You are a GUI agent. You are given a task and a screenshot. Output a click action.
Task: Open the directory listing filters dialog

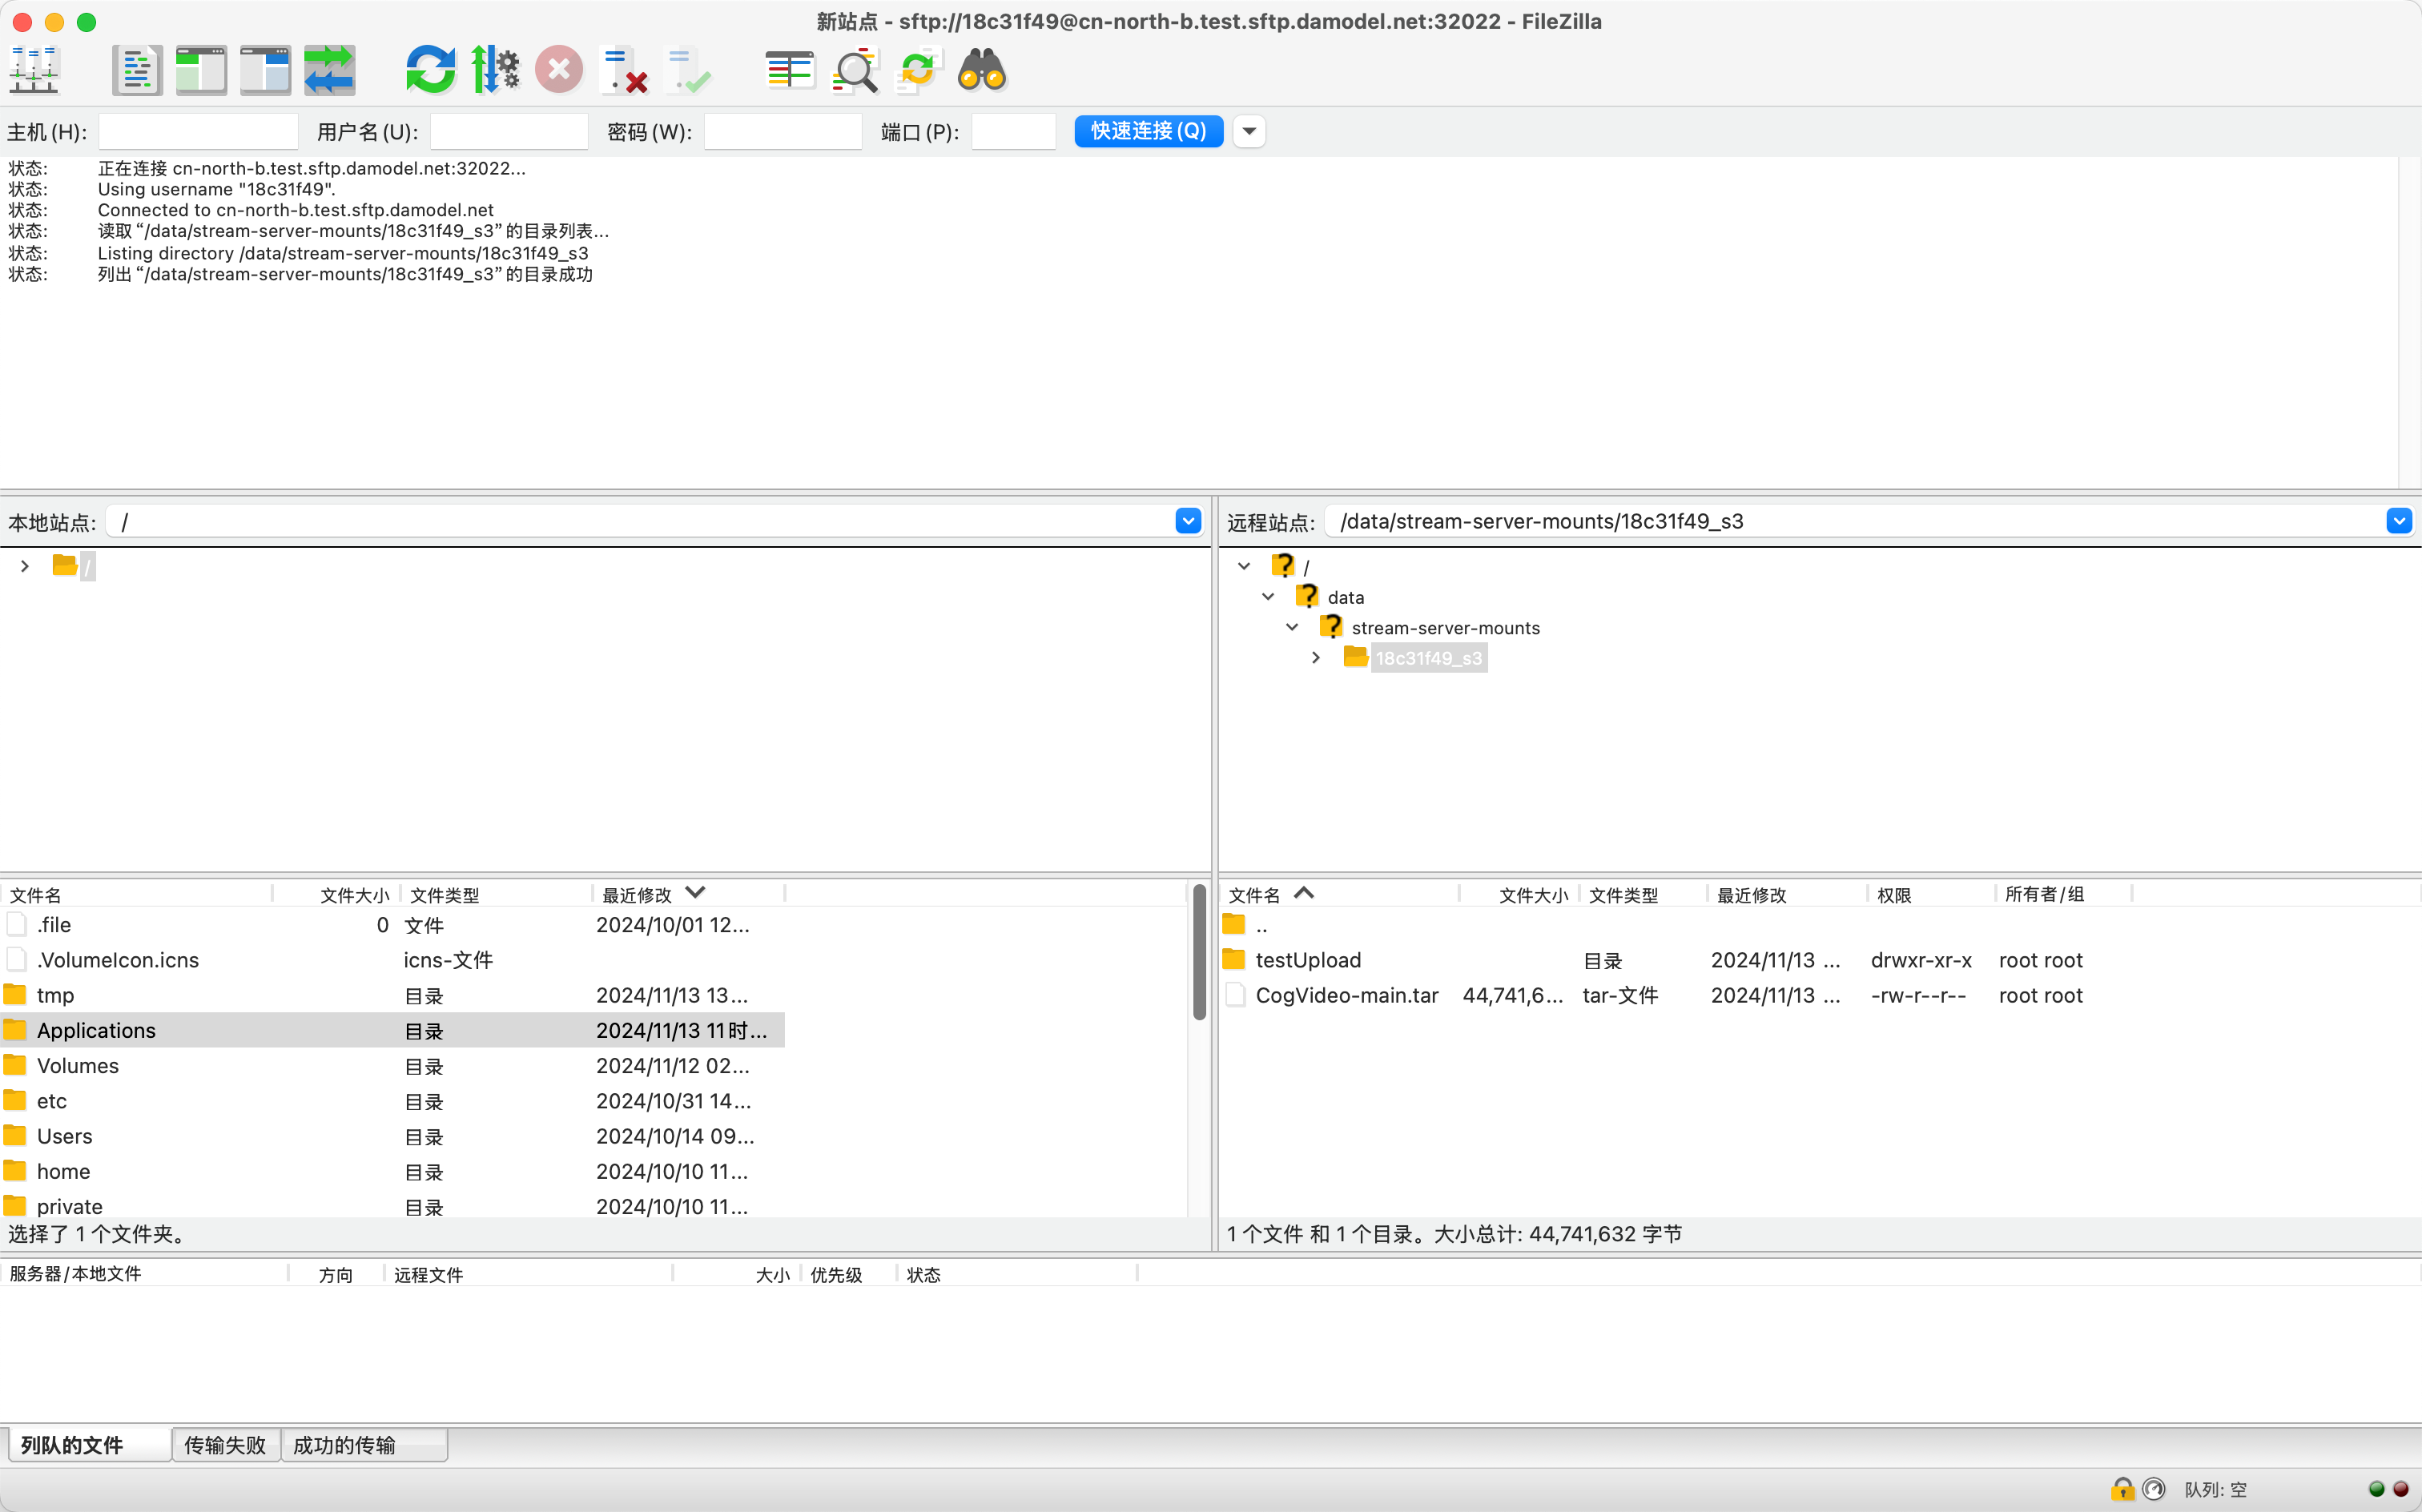point(790,70)
